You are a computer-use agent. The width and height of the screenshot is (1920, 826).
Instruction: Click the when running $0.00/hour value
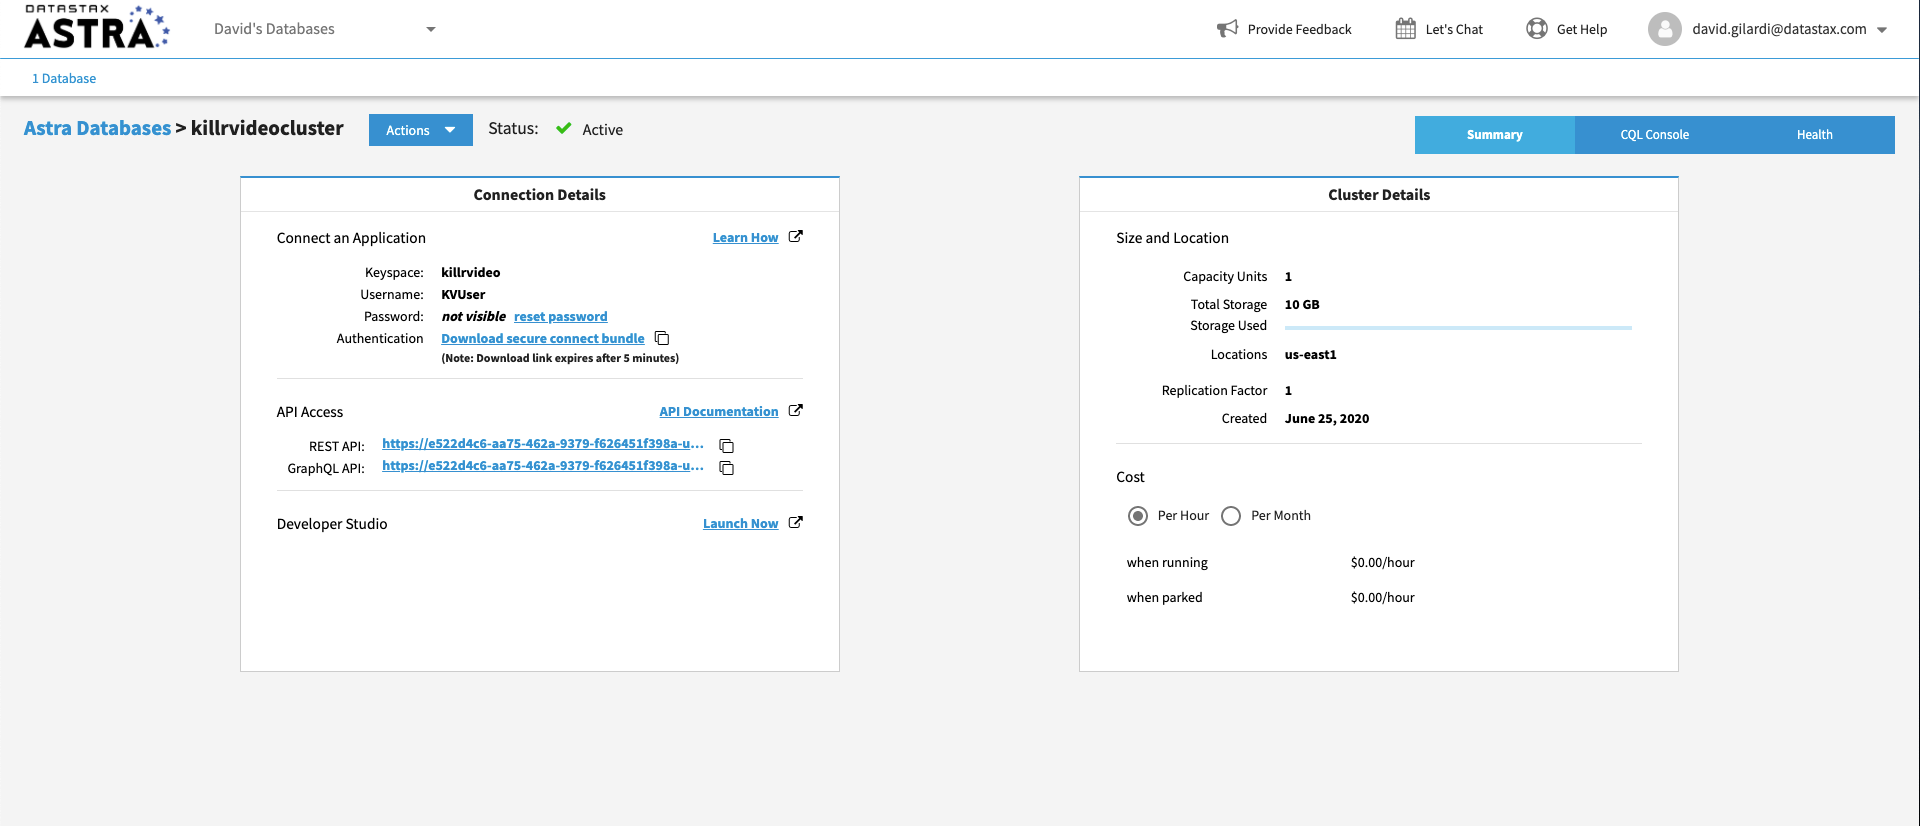[x=1382, y=563]
